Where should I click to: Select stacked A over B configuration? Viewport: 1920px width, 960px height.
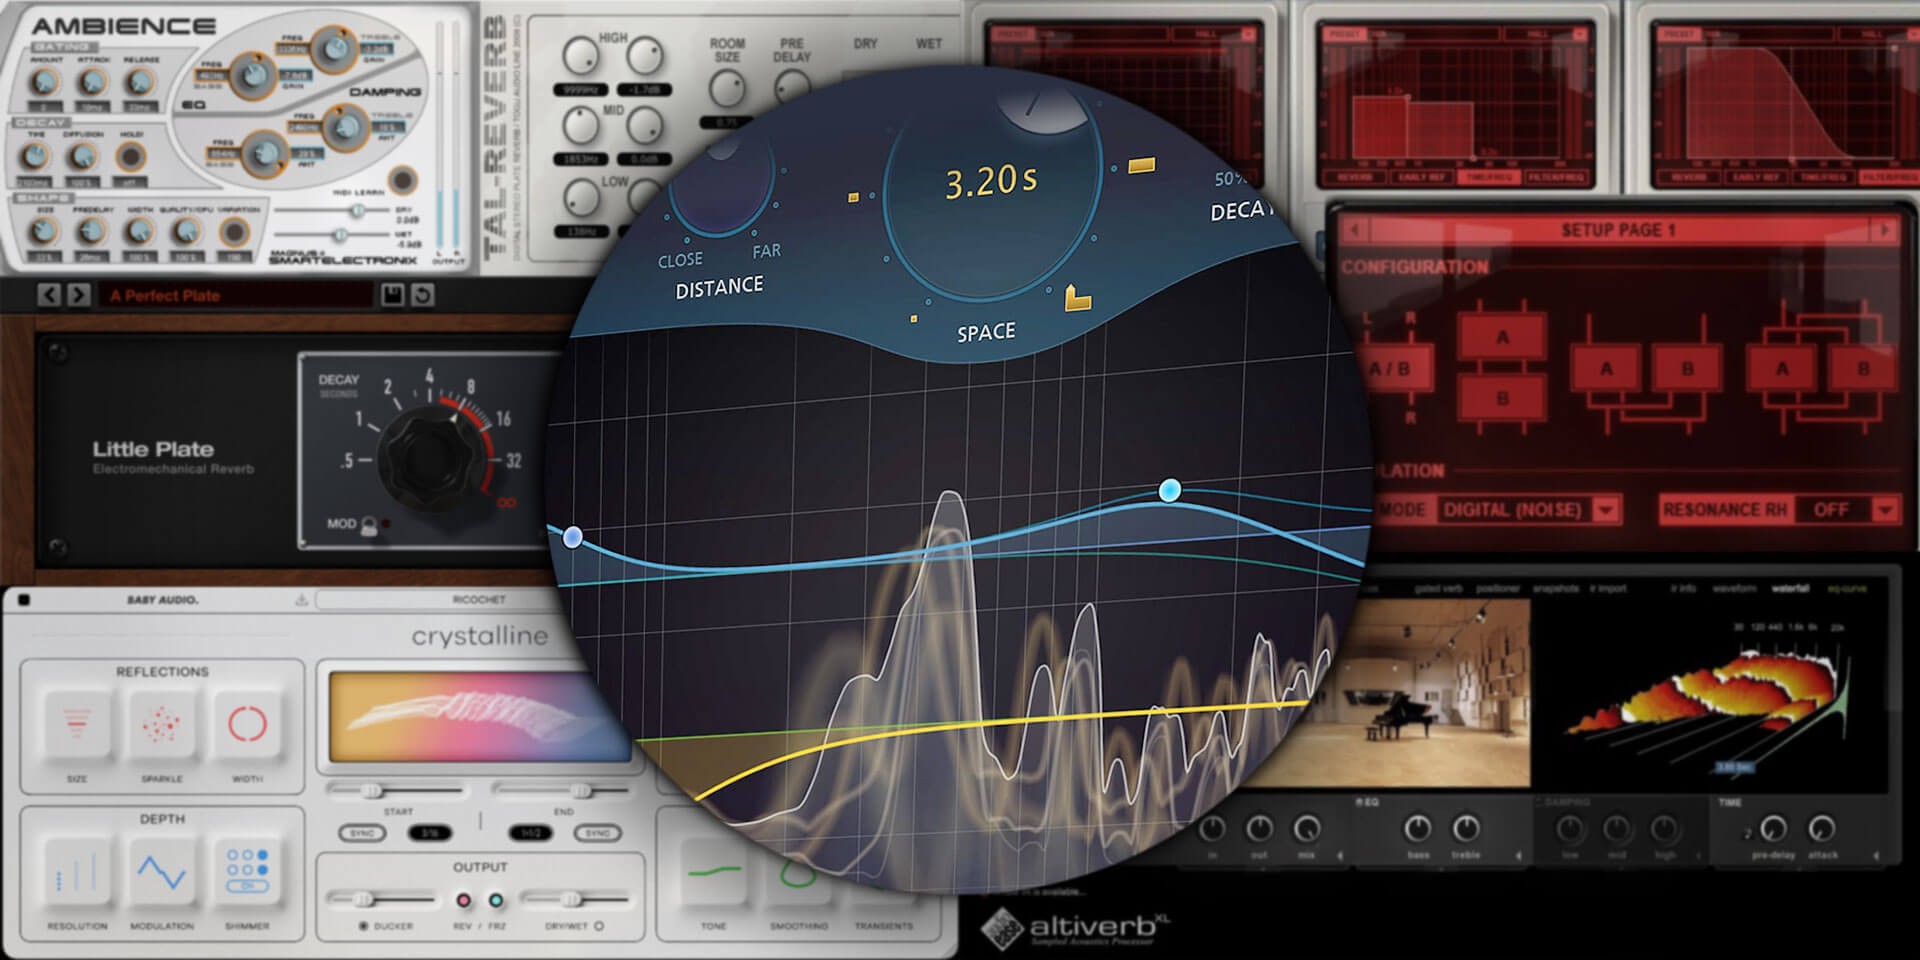(x=1502, y=367)
